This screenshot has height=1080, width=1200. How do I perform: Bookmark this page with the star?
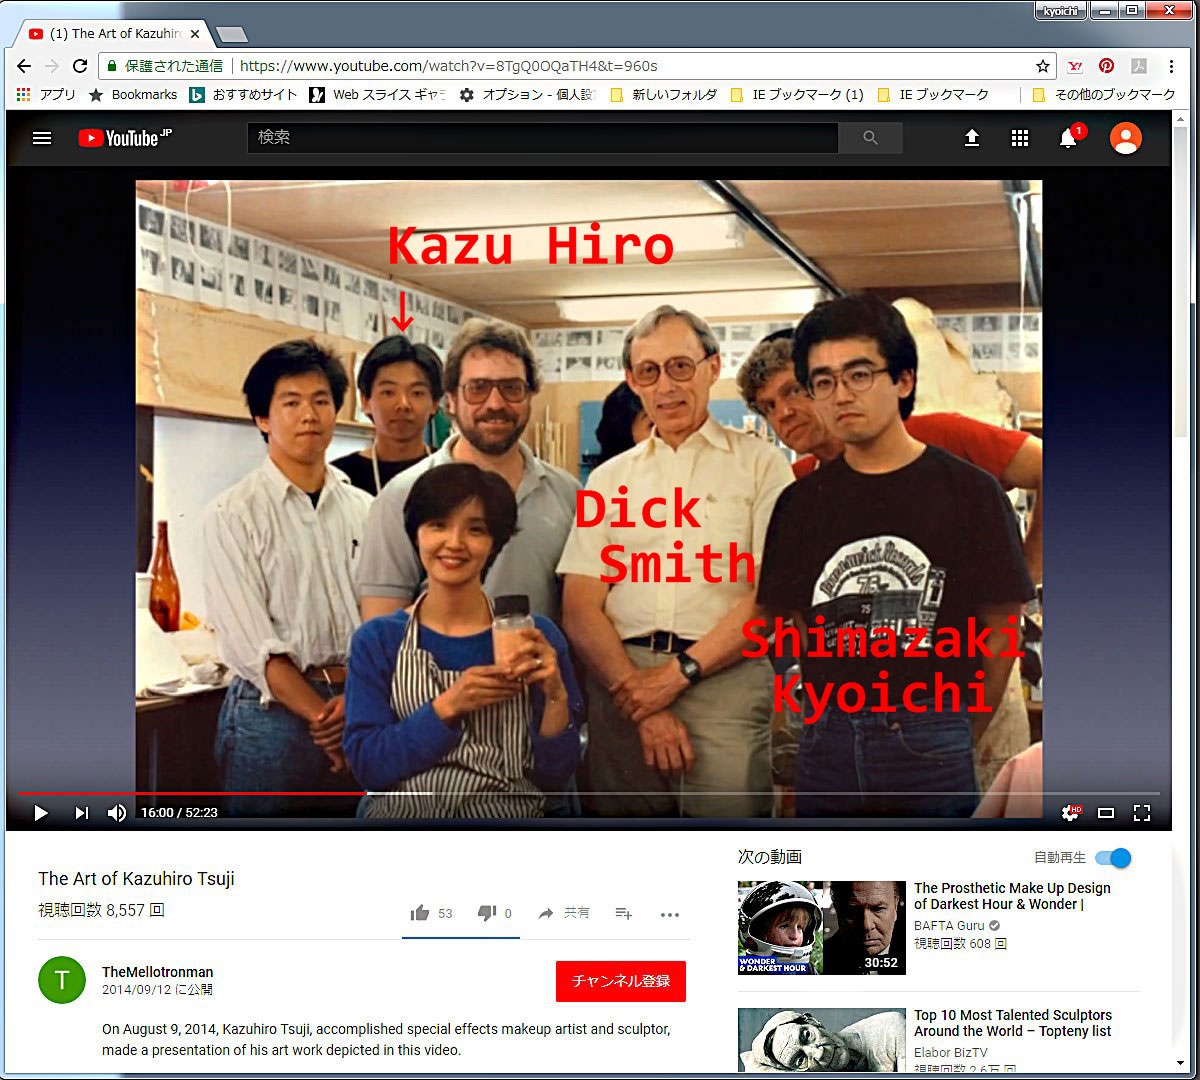(x=1043, y=66)
